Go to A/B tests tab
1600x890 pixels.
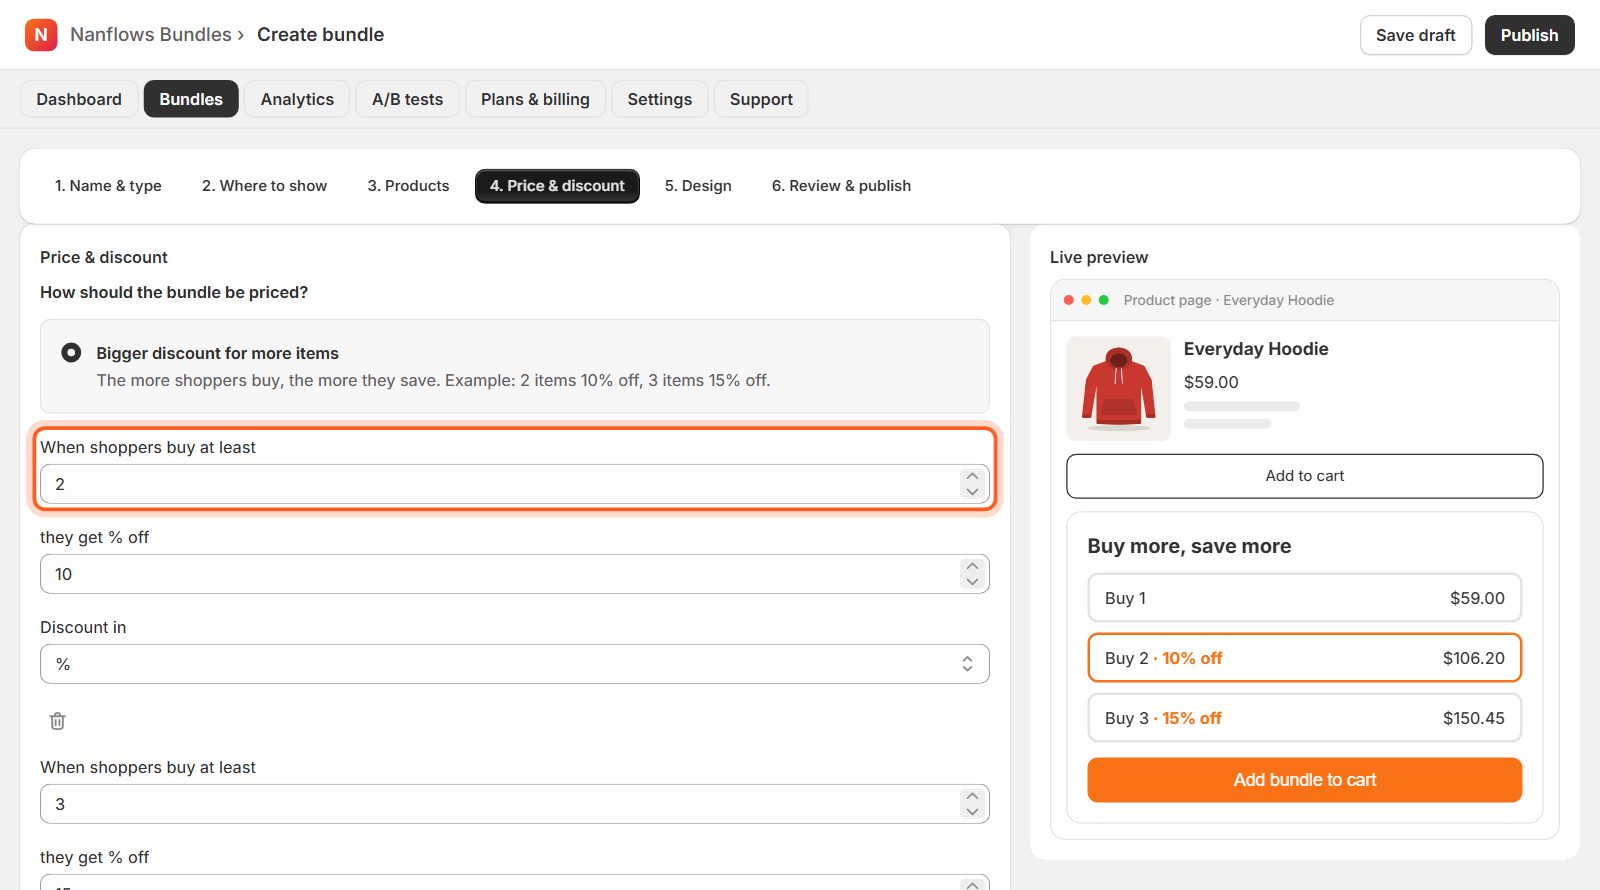(407, 99)
